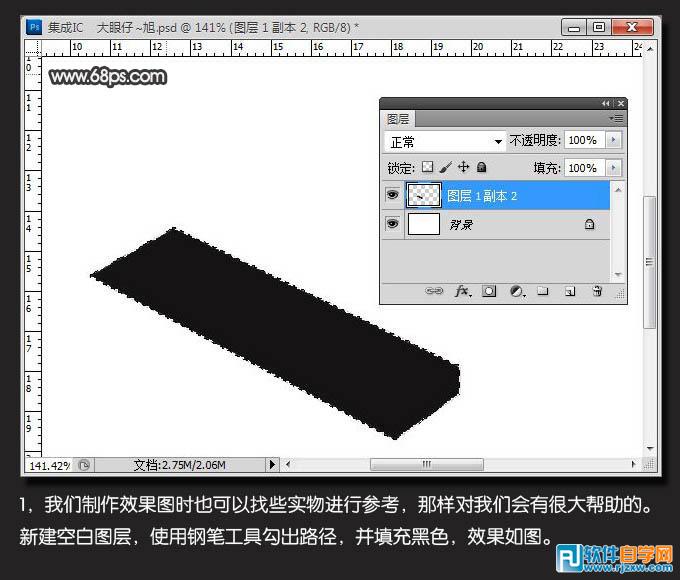
Task: Click the link layers icon
Action: (434, 291)
